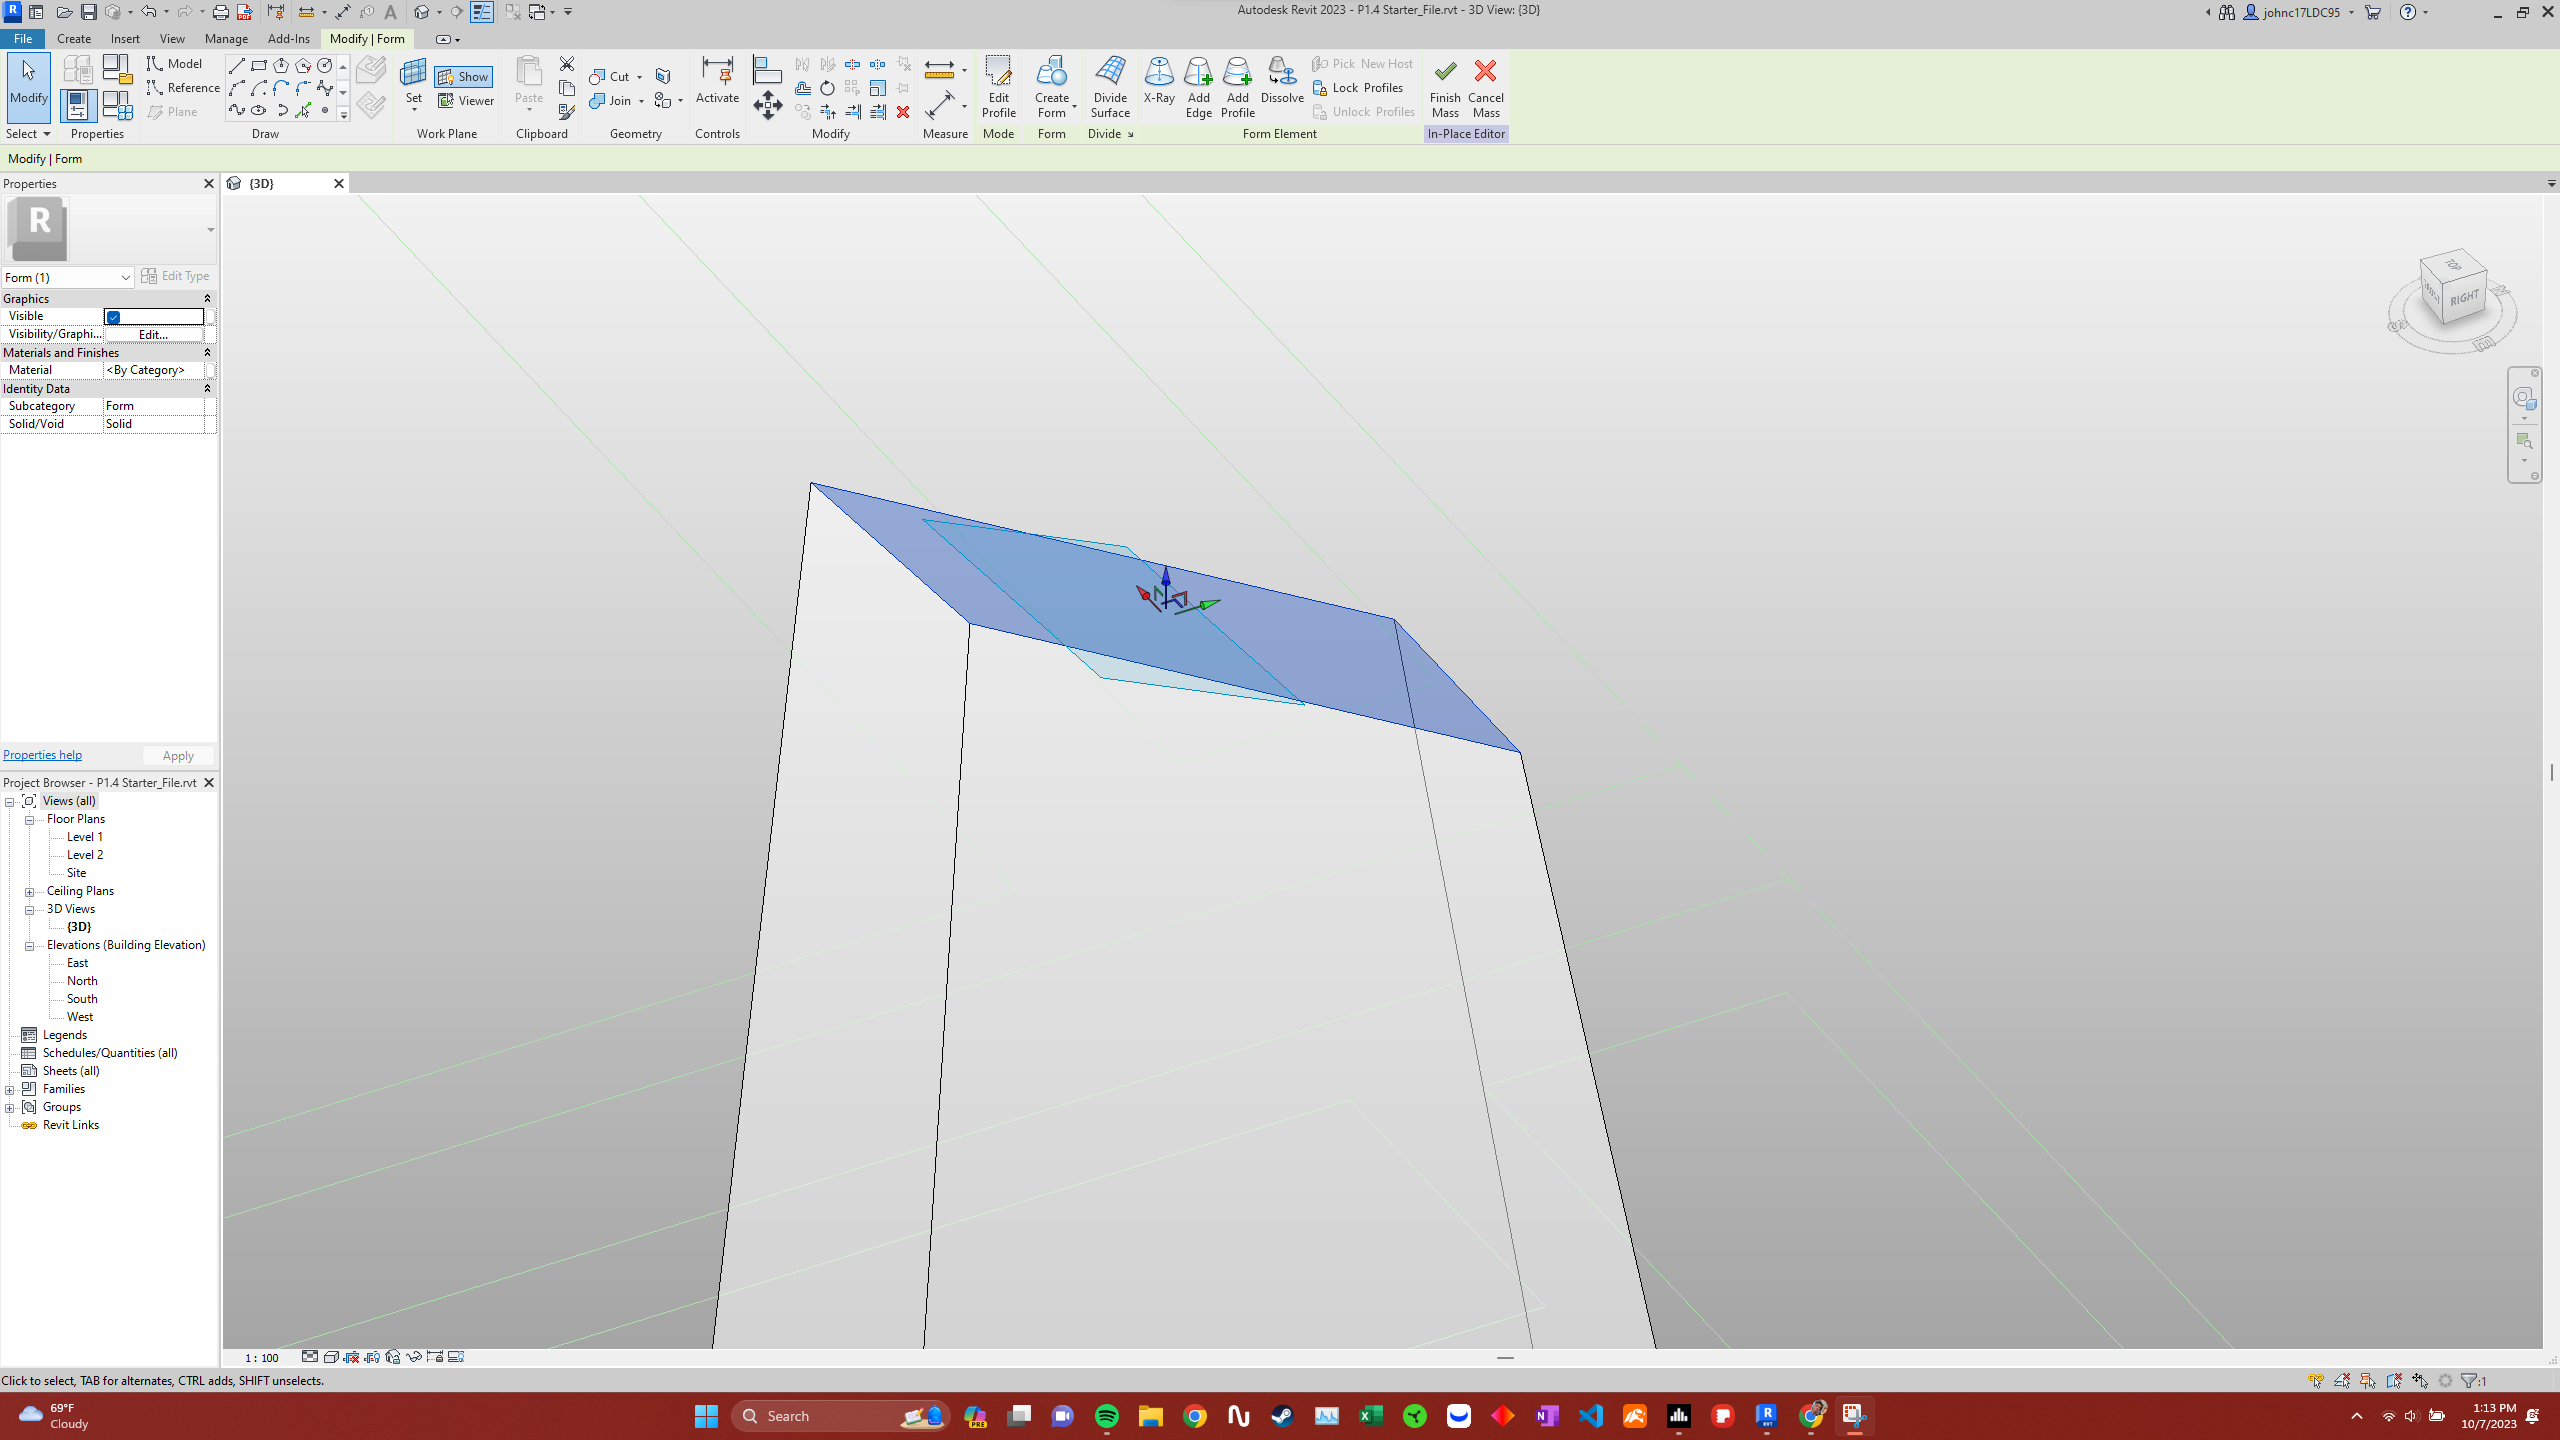Enable Temporary Hide/Isolate glasses on view bar
2560x1440 pixels.
(414, 1357)
